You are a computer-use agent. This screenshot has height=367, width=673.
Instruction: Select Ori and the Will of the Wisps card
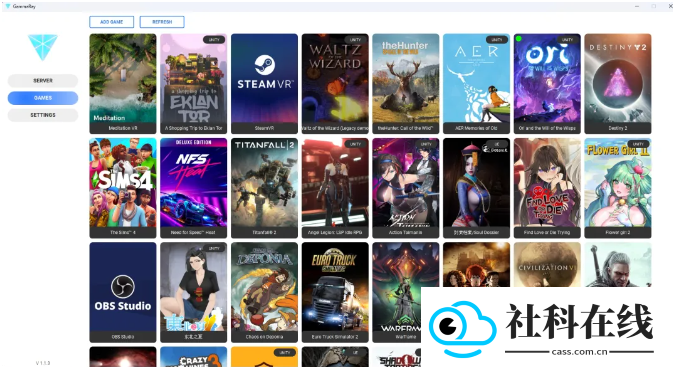click(x=547, y=84)
